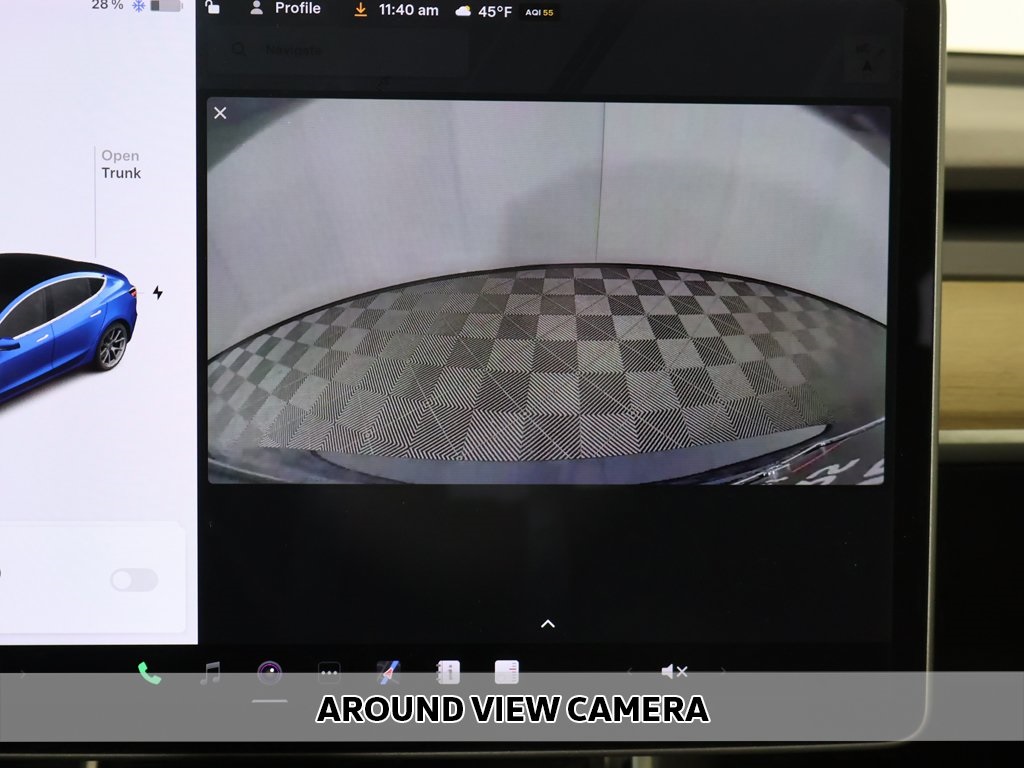The image size is (1024, 768).
Task: Toggle the switch in the bottom-left card
Action: point(134,580)
